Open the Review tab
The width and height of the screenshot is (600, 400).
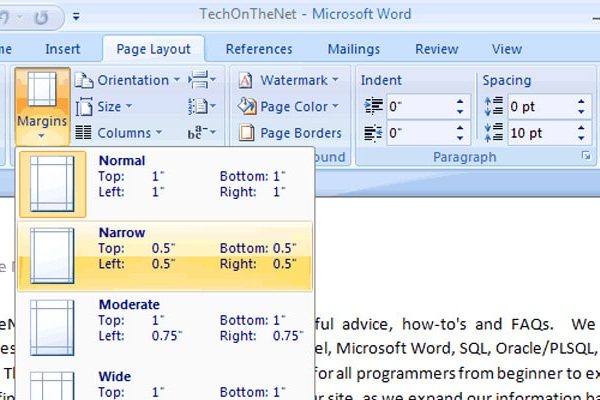(437, 49)
